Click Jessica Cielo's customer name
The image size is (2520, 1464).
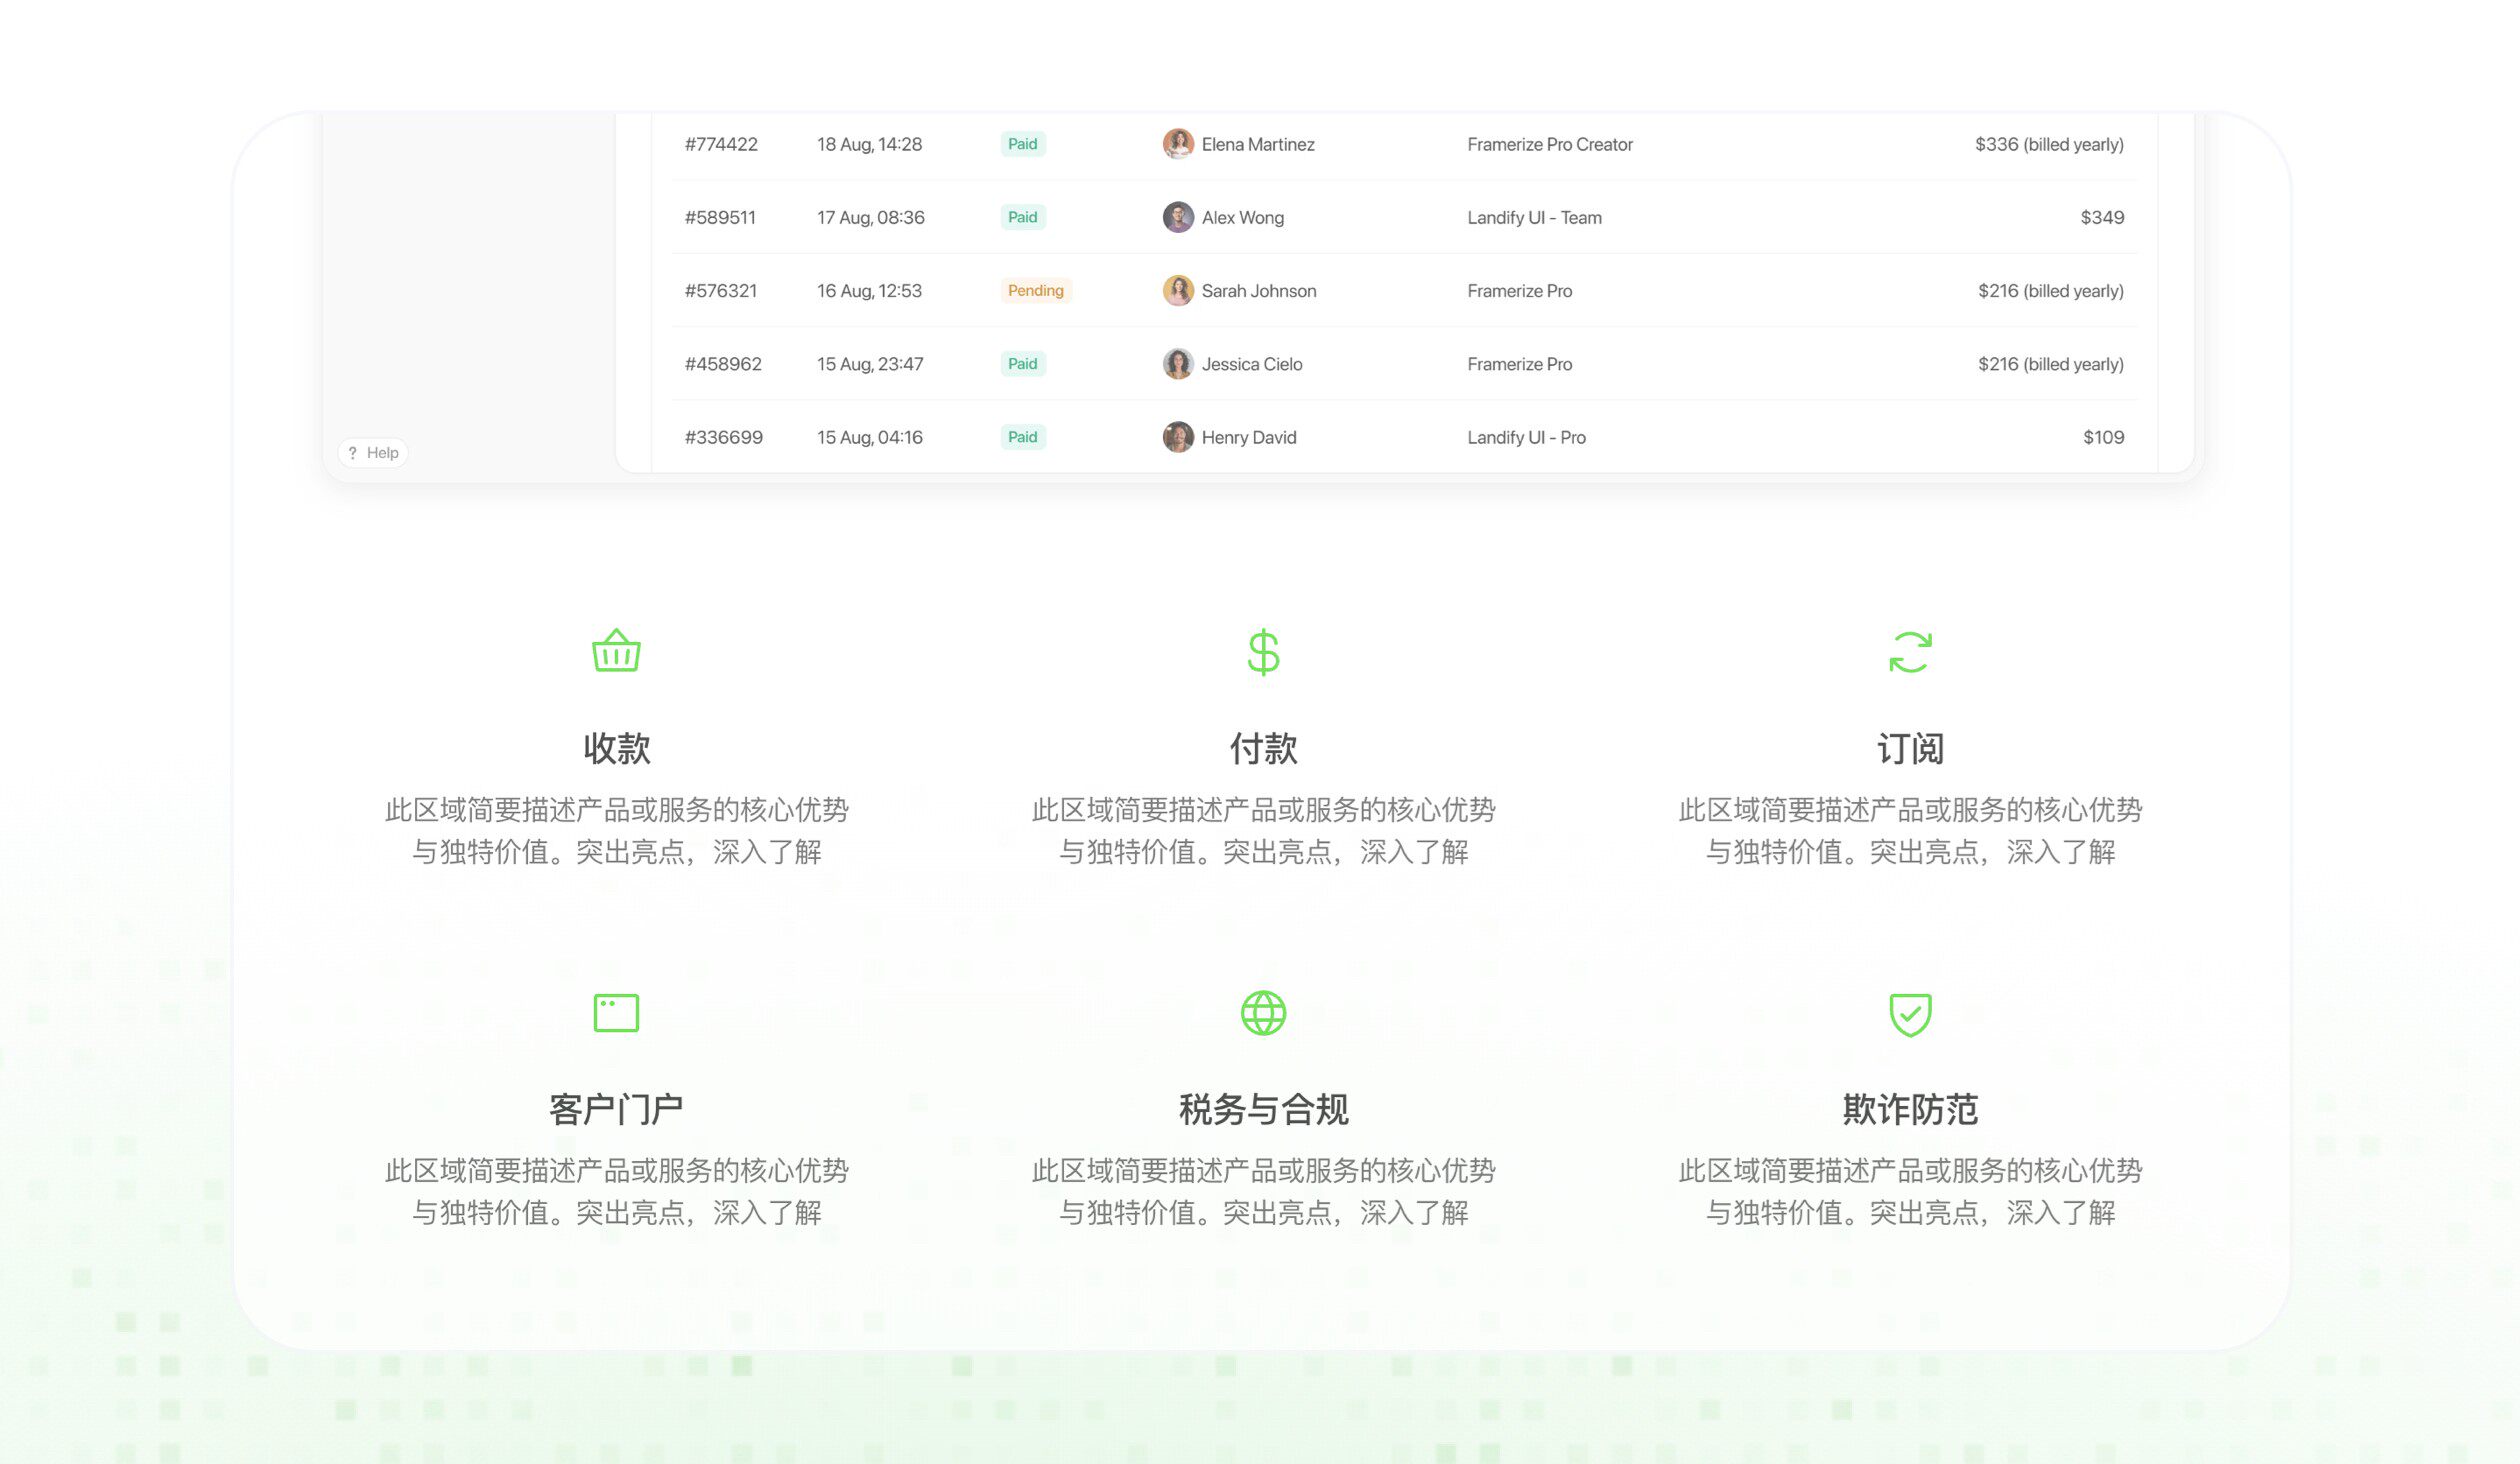(x=1251, y=364)
